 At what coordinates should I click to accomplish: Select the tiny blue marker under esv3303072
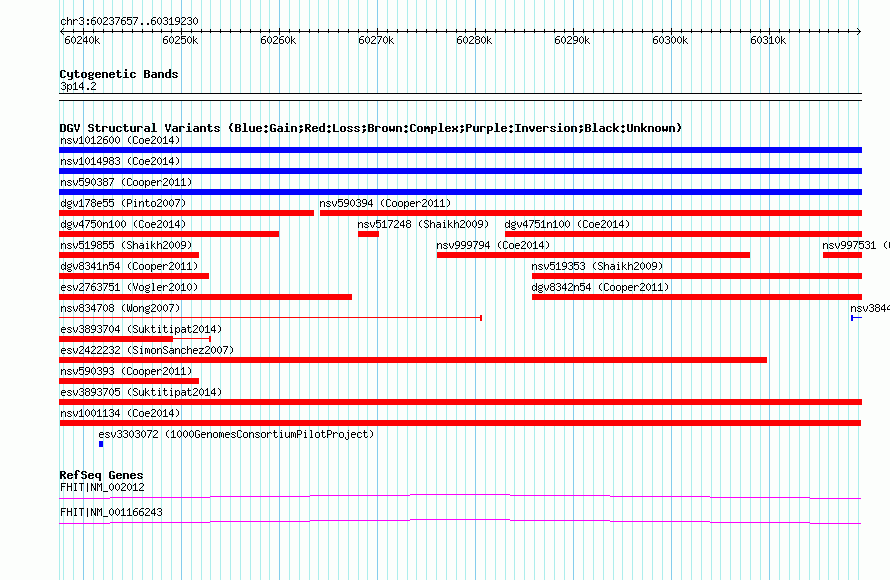[101, 444]
